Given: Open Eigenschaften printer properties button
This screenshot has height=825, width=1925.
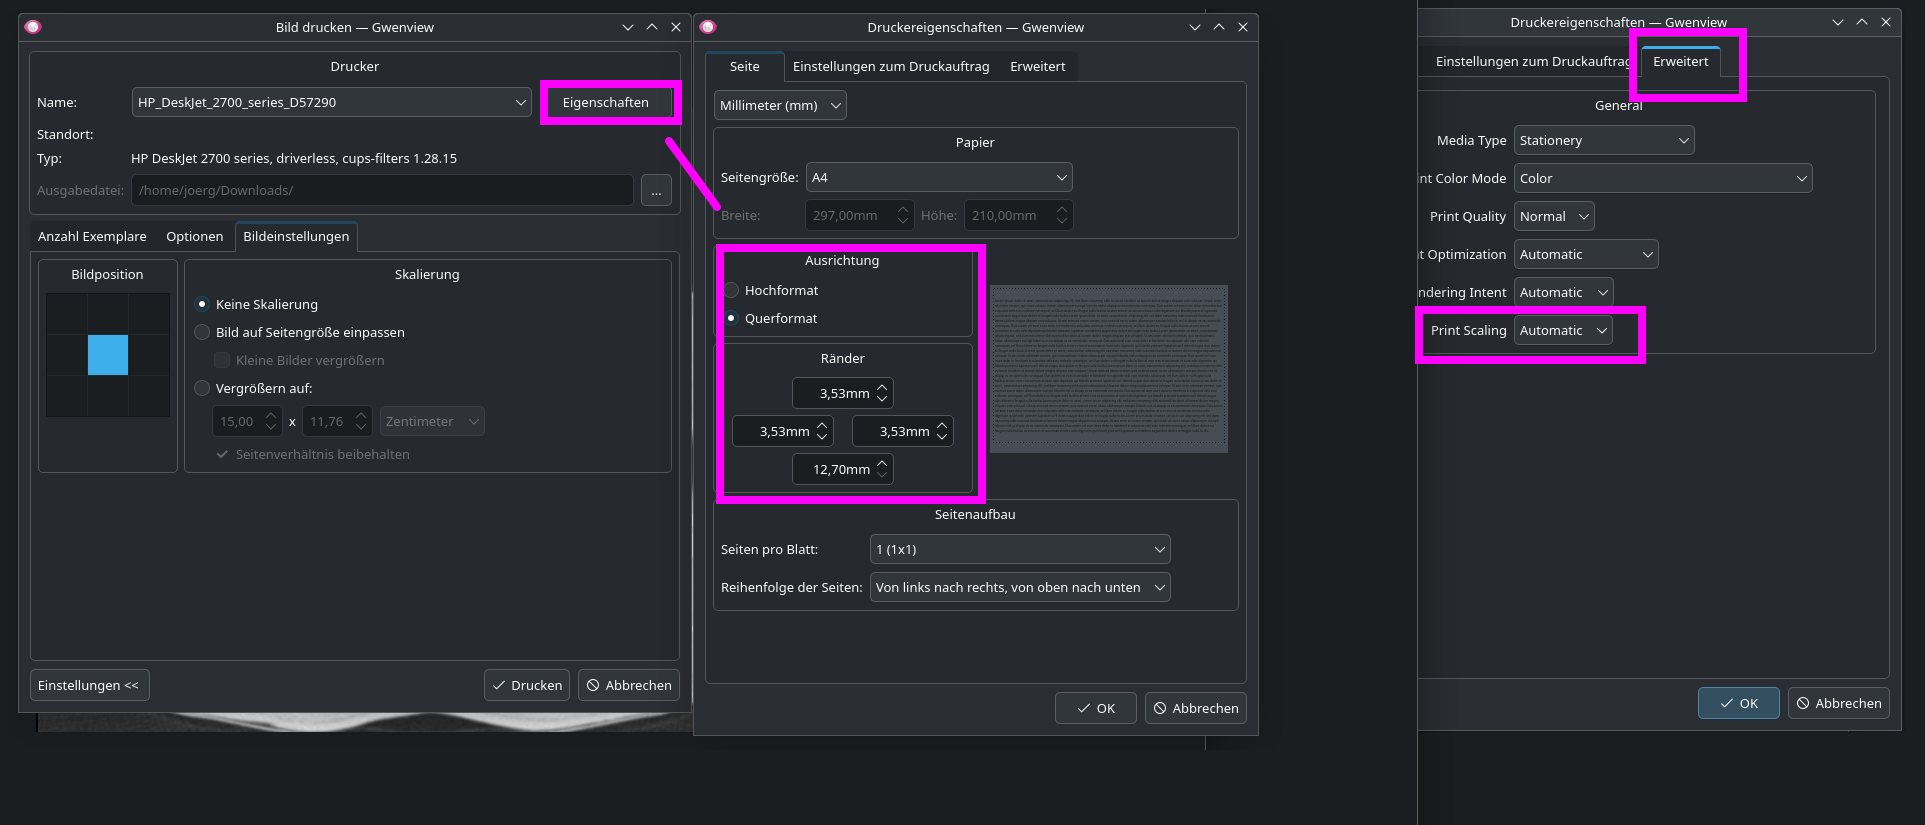Looking at the screenshot, I should click(x=606, y=102).
